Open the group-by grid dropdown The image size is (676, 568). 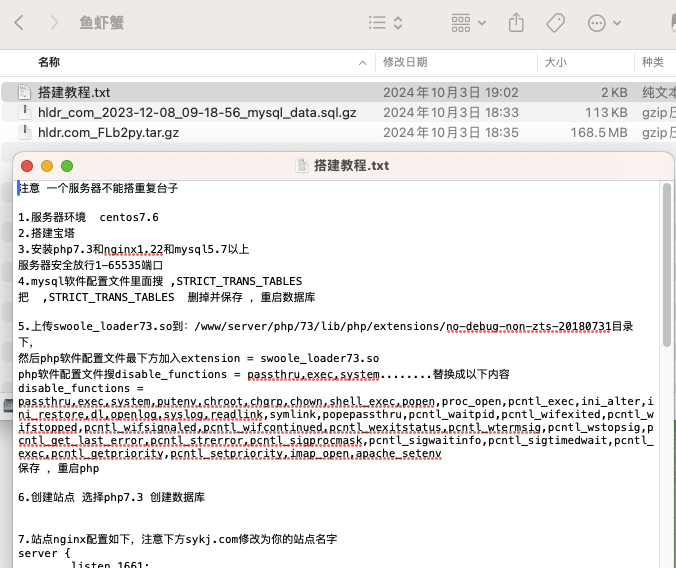point(469,23)
